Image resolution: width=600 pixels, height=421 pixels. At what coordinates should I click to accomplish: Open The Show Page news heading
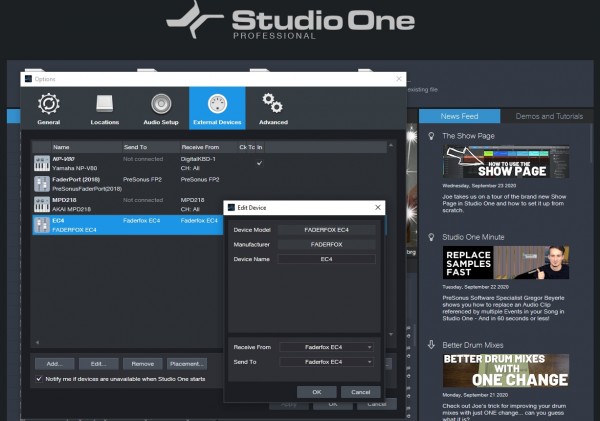[468, 136]
